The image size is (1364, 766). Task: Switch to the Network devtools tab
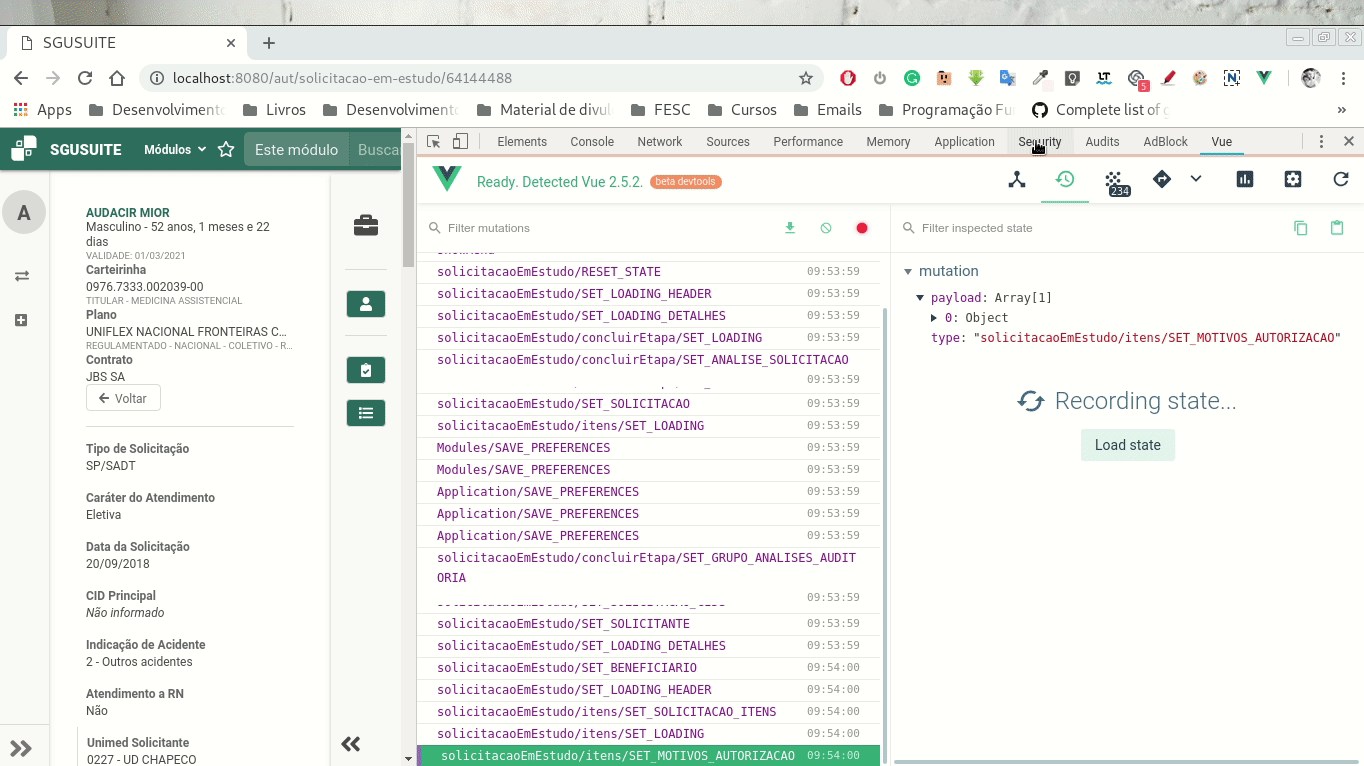coord(660,142)
